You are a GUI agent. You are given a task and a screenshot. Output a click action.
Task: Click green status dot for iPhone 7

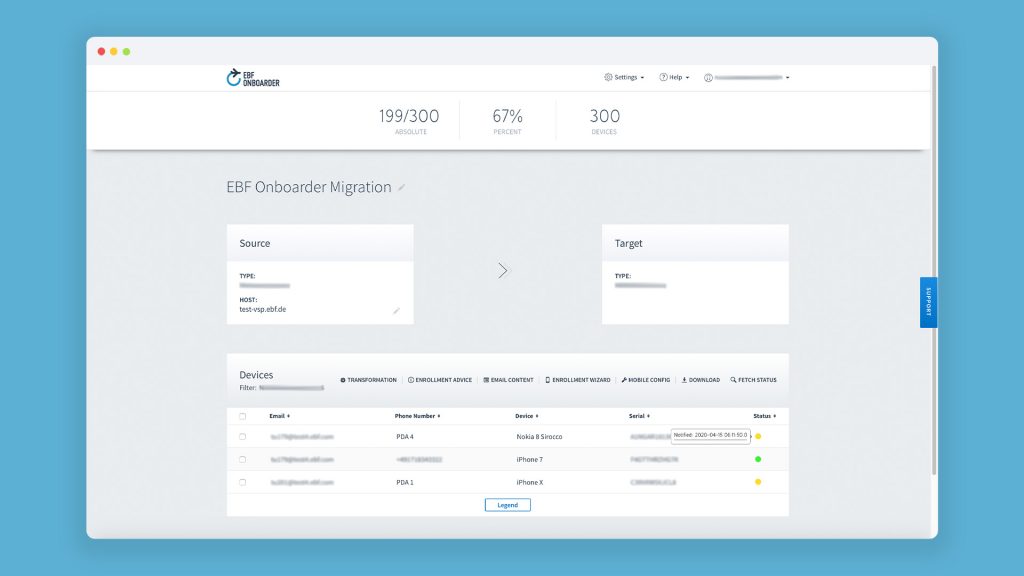tap(758, 459)
